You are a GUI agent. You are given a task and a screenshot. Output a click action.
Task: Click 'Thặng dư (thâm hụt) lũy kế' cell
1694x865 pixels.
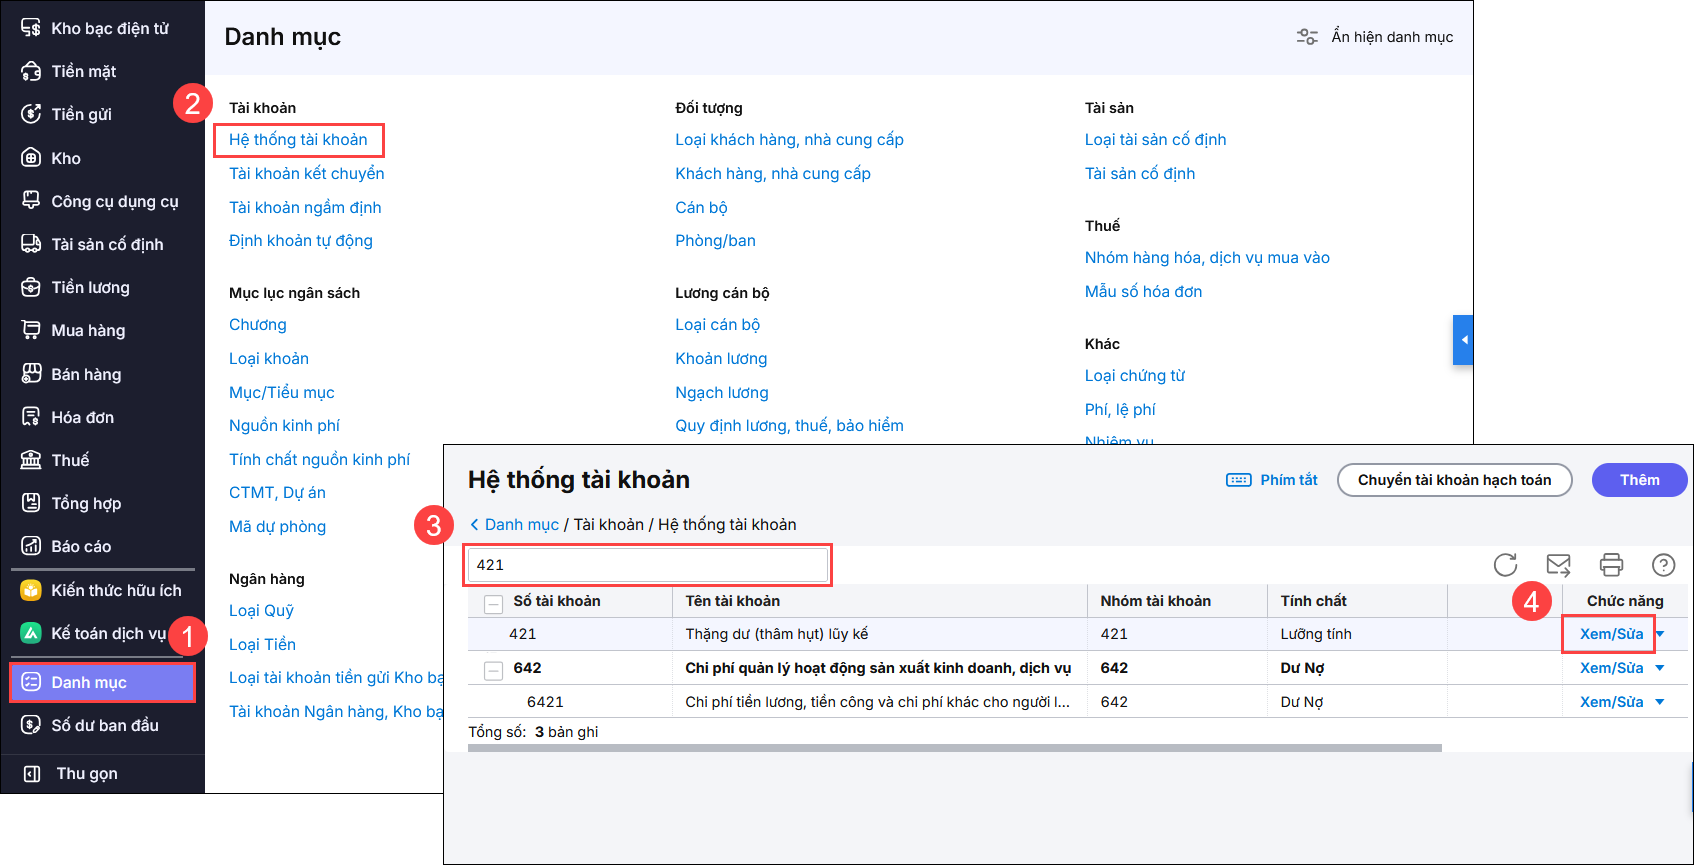[777, 634]
